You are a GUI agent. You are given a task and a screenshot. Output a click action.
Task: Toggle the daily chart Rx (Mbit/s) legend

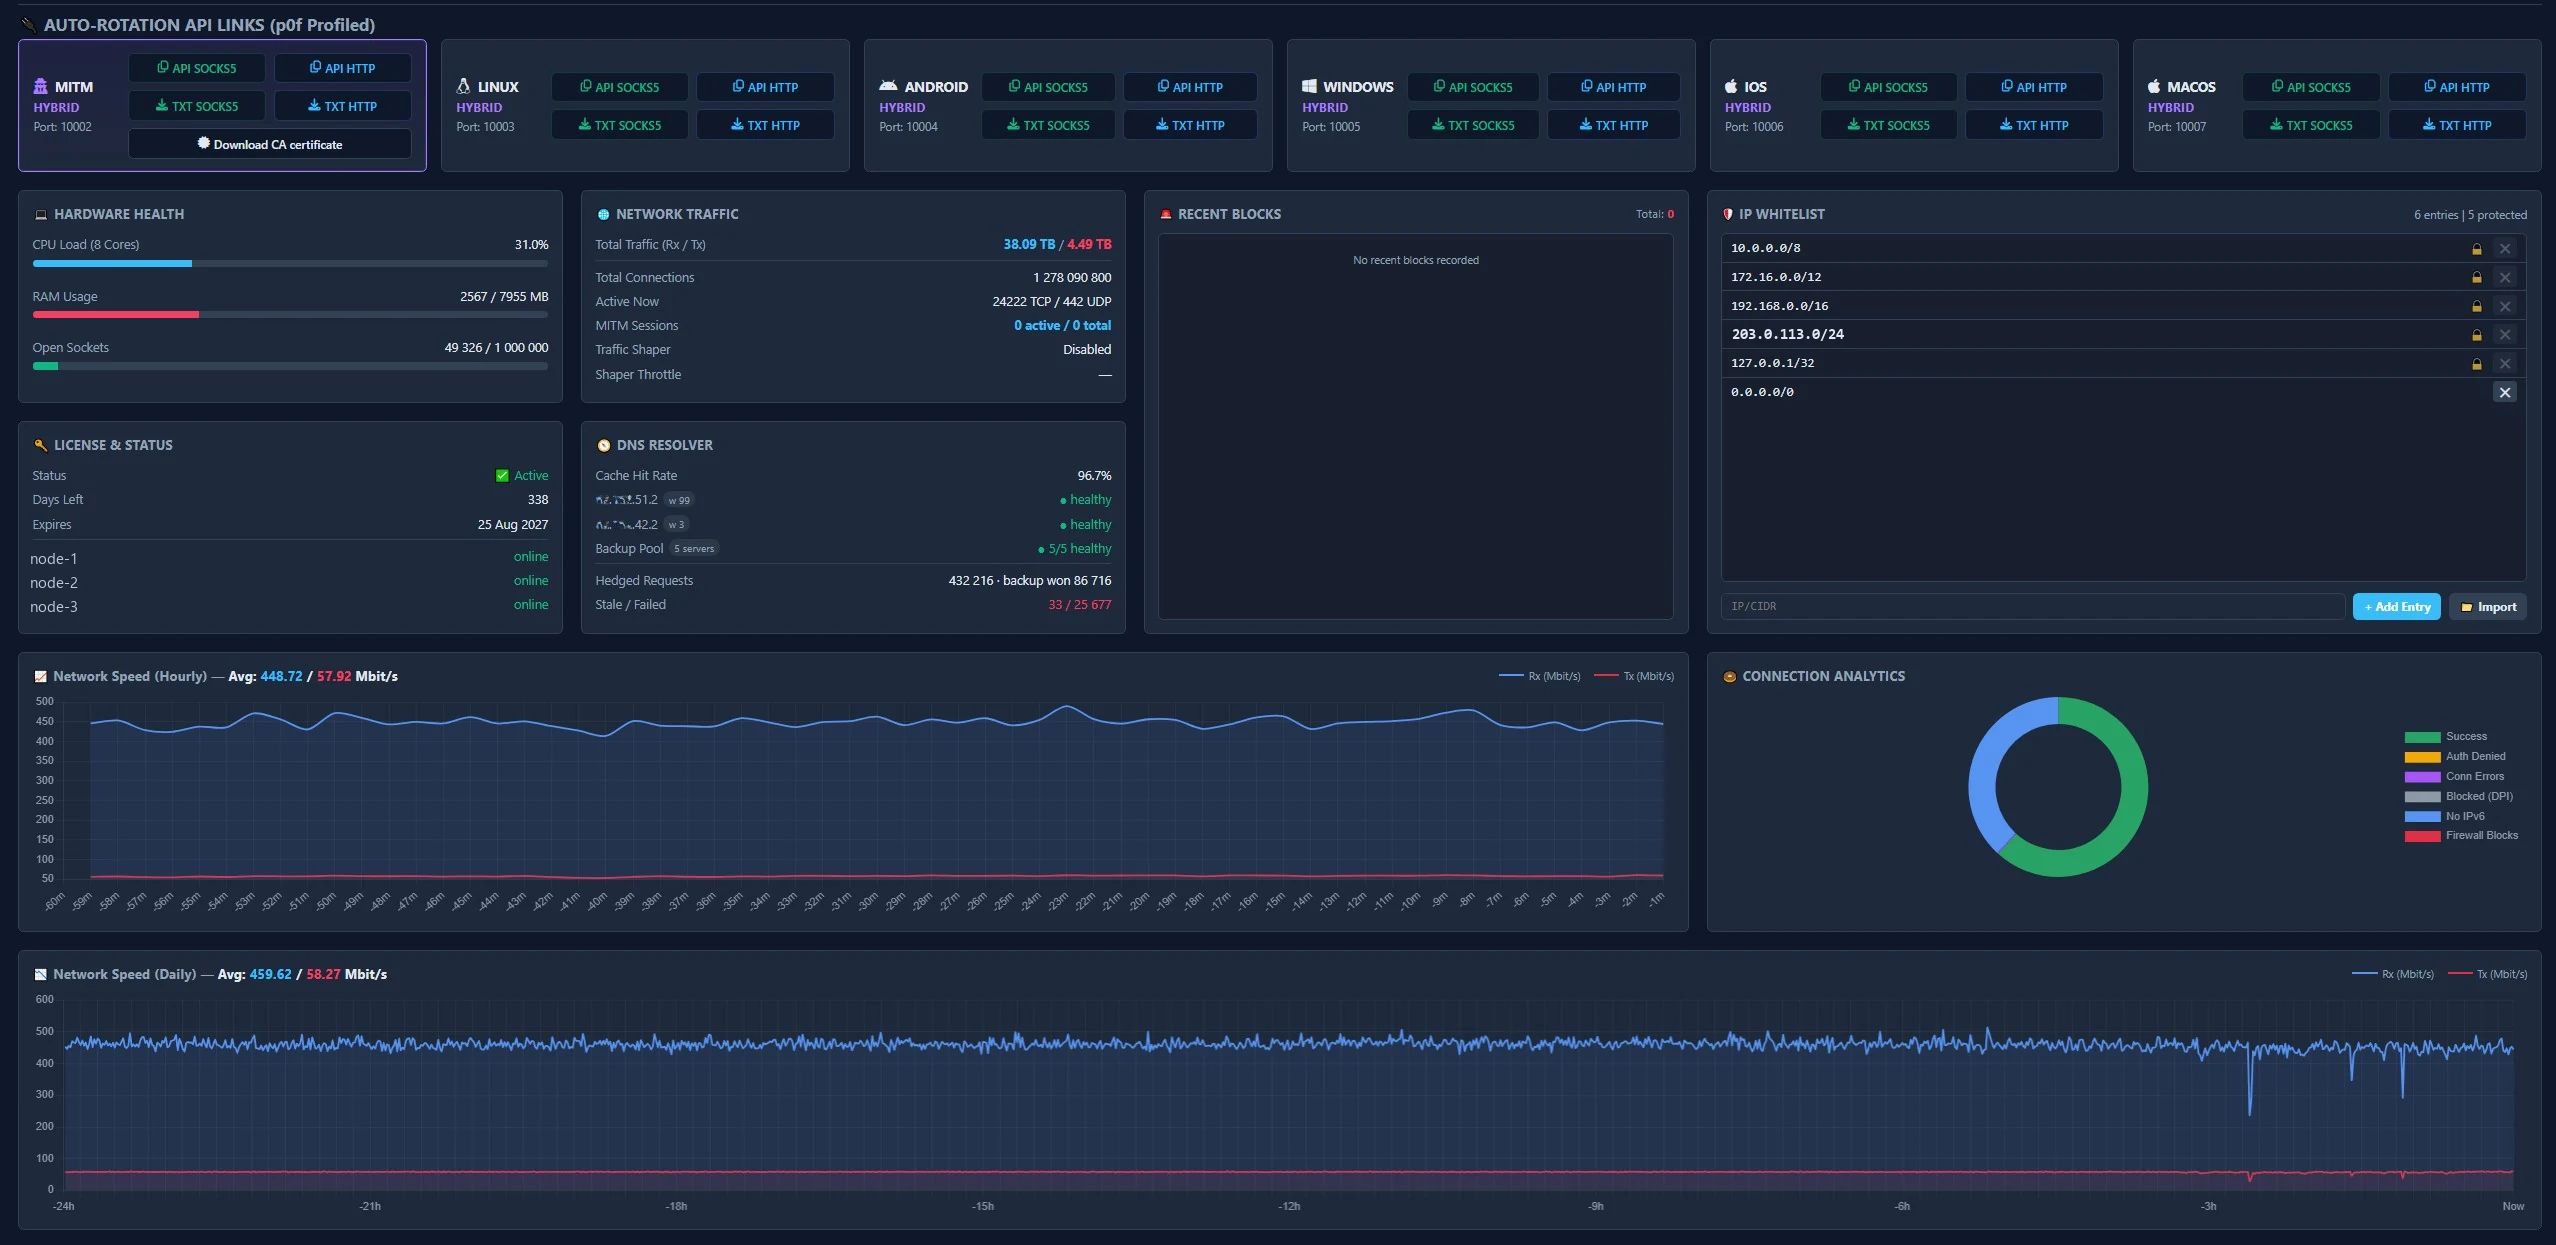click(2393, 974)
